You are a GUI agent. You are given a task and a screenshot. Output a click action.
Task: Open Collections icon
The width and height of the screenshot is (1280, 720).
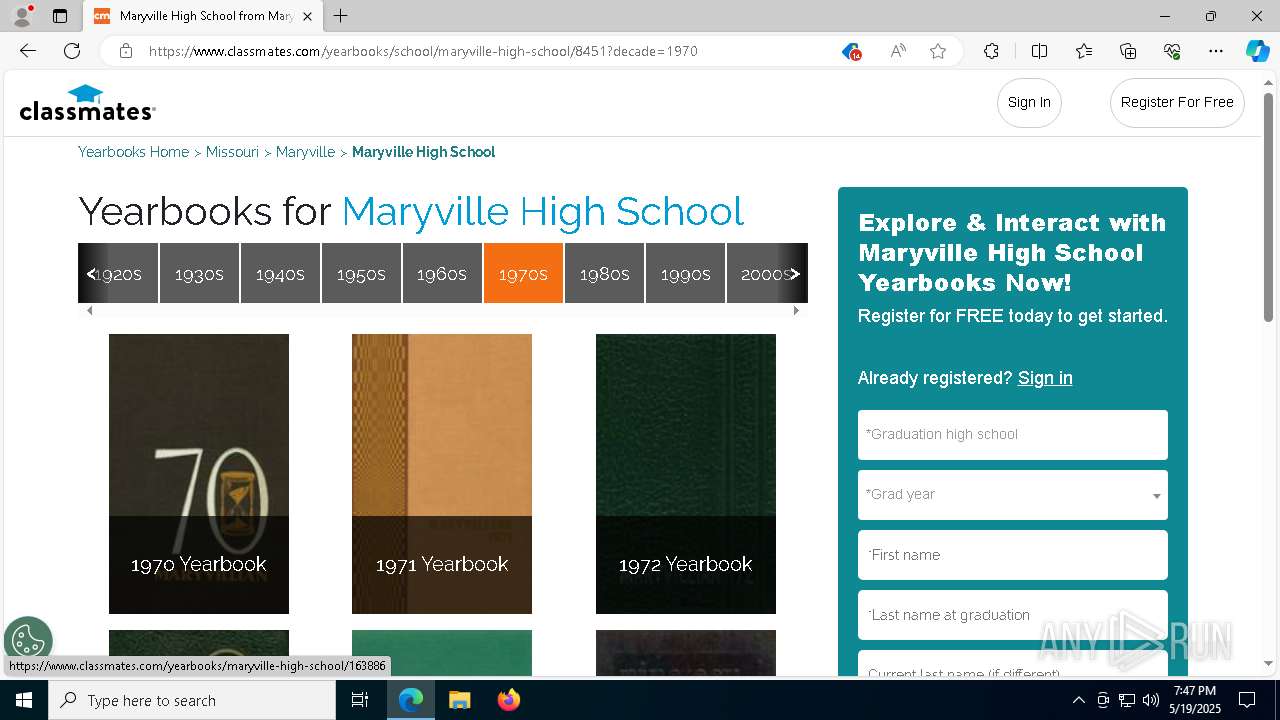(1128, 51)
